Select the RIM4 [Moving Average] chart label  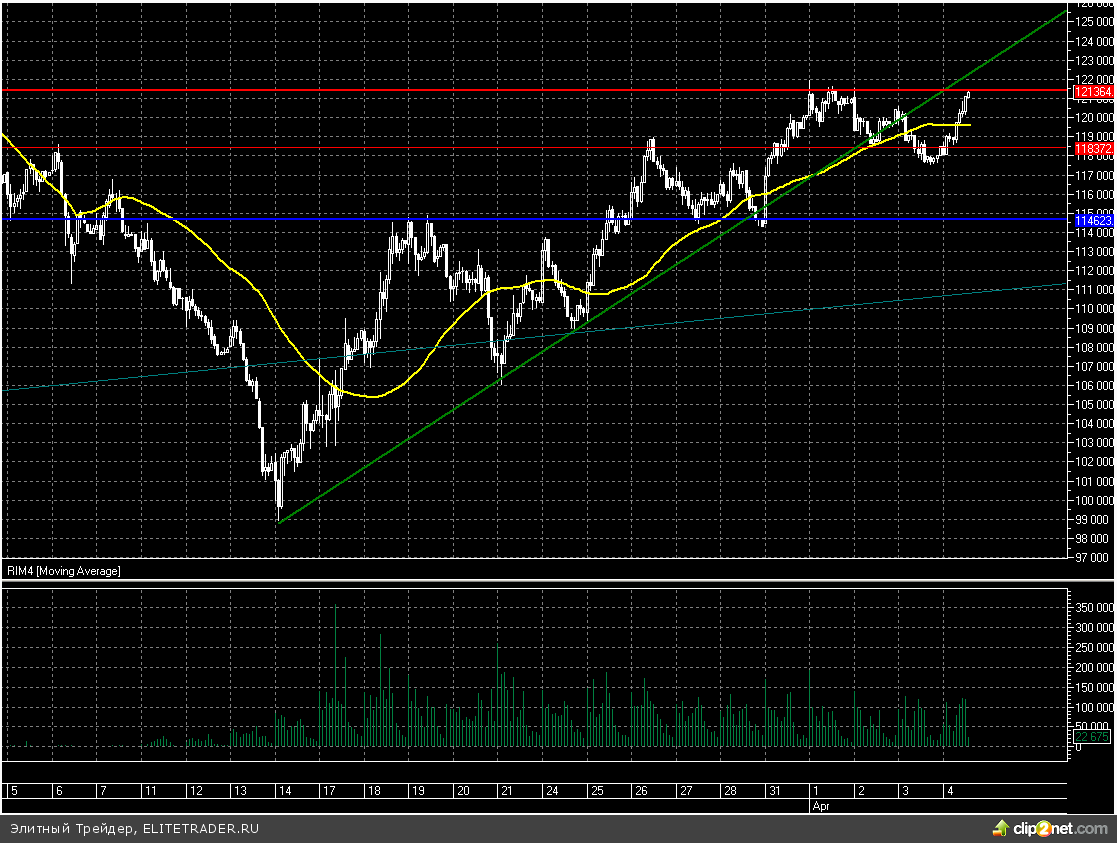point(65,571)
